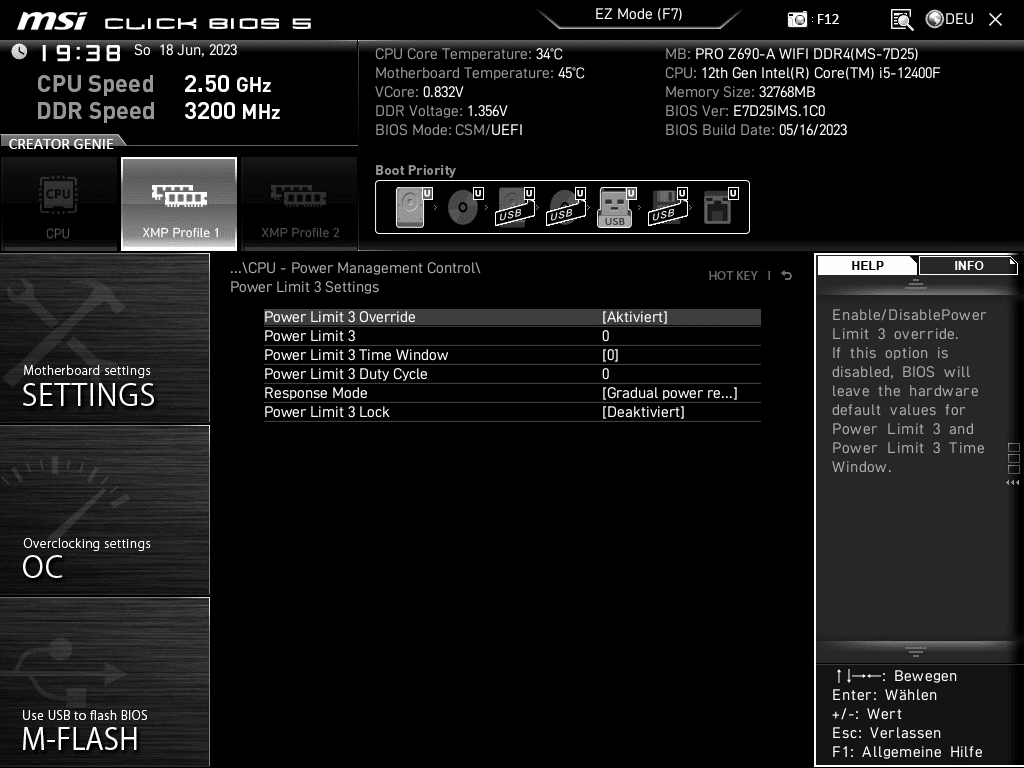Open Motherboard SETTINGS section
The height and width of the screenshot is (768, 1024).
click(104, 338)
